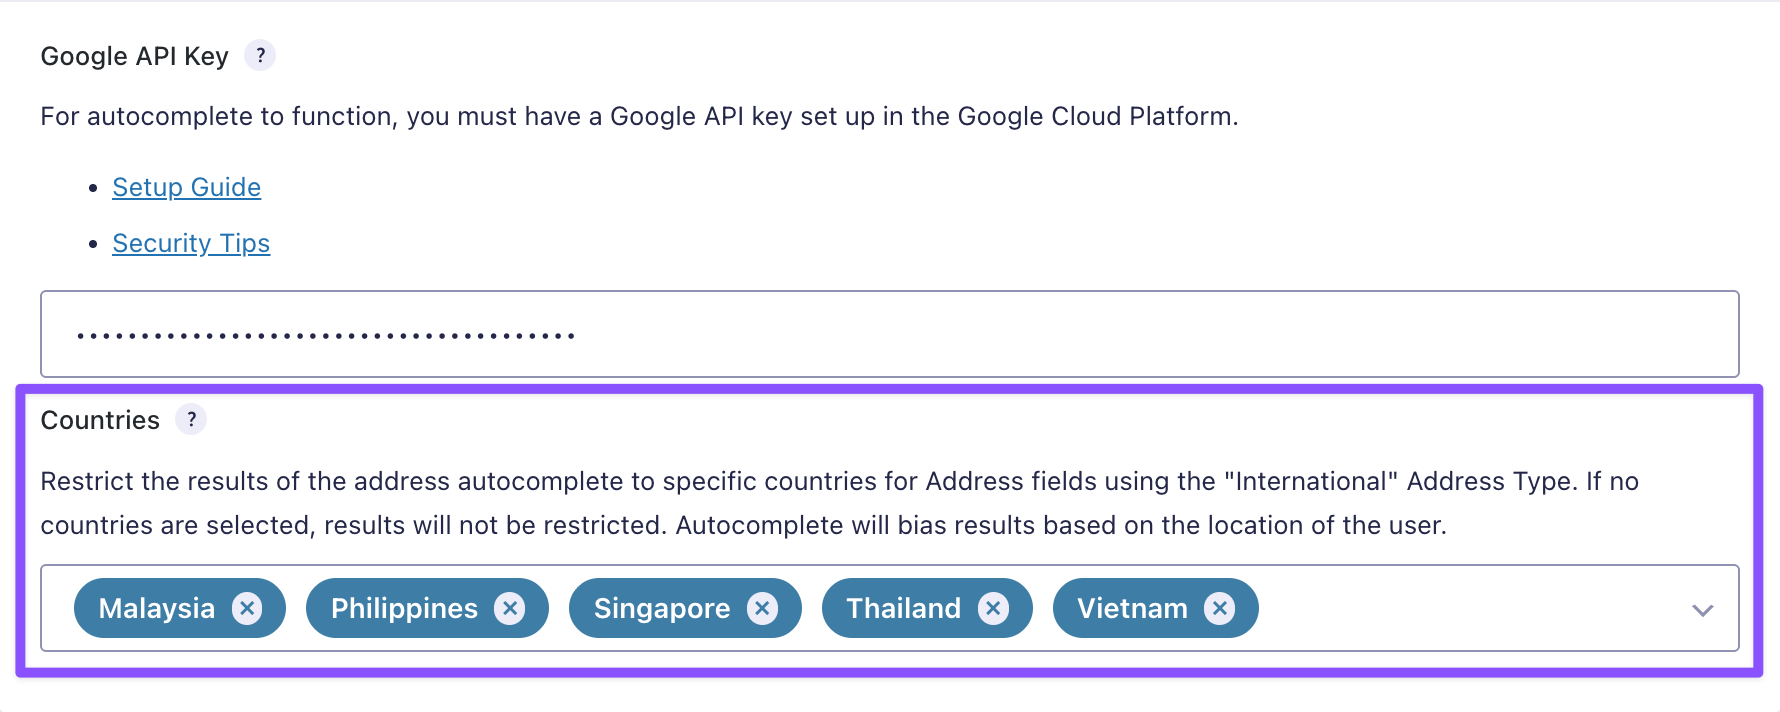Click the Google API Key help icon
This screenshot has height=712, width=1780.
(x=260, y=55)
